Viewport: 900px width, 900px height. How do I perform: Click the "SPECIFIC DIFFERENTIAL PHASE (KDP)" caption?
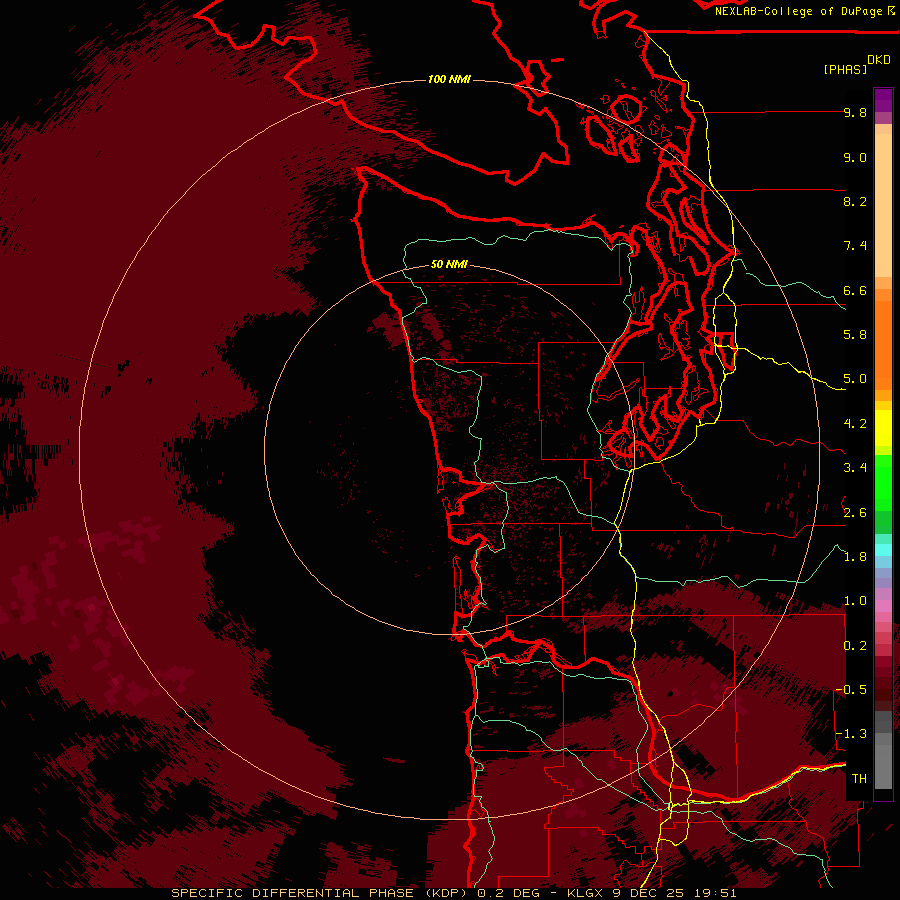pyautogui.click(x=319, y=893)
